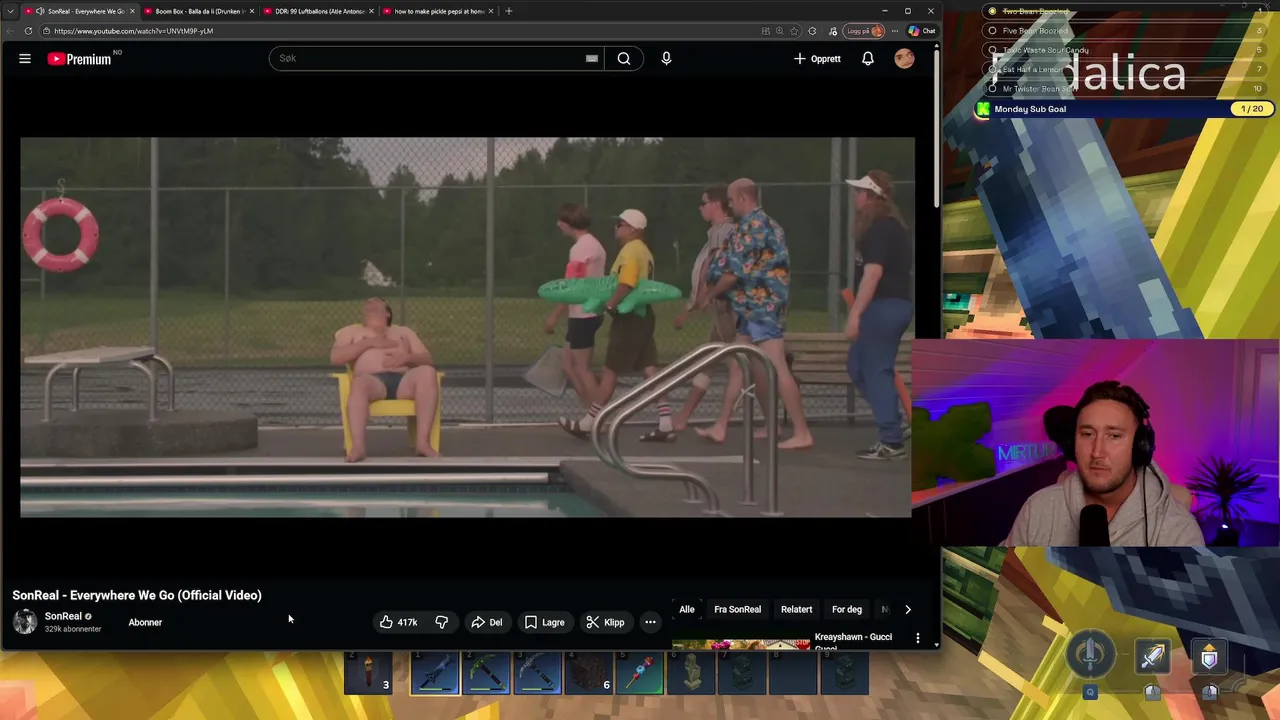
Task: Create a clip with the 'Klipp' button
Action: 605,622
